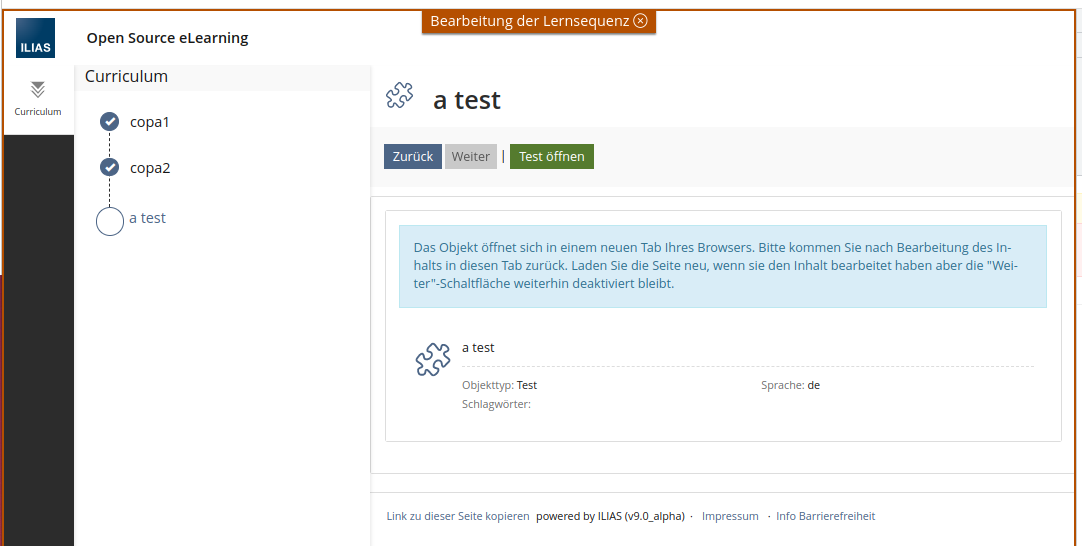Click the 'a test' page heading
The width and height of the screenshot is (1082, 546).
[466, 100]
